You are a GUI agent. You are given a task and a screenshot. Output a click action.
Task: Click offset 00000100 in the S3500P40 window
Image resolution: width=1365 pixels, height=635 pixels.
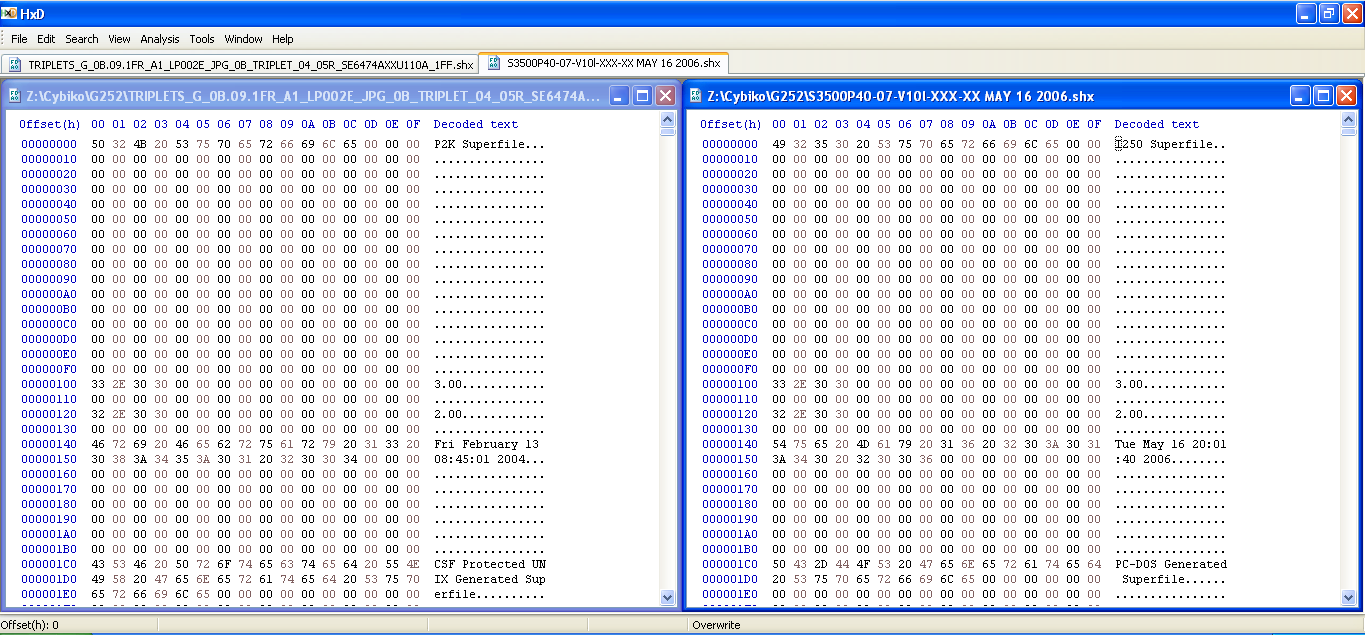click(x=730, y=384)
